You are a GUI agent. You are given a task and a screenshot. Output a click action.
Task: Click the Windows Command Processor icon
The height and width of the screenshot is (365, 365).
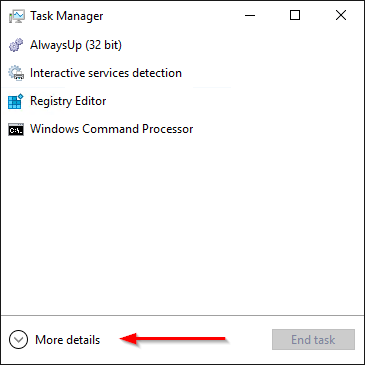(16, 129)
